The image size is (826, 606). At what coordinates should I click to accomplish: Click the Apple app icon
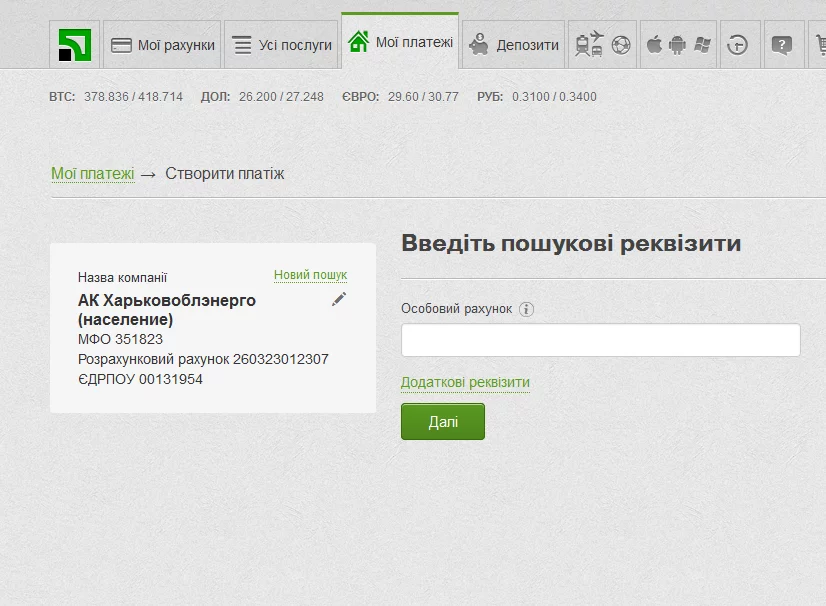654,44
